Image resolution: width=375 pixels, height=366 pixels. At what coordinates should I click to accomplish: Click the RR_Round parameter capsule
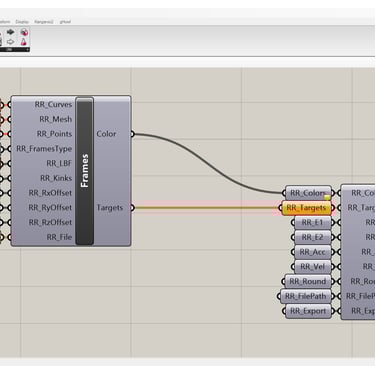click(x=308, y=281)
